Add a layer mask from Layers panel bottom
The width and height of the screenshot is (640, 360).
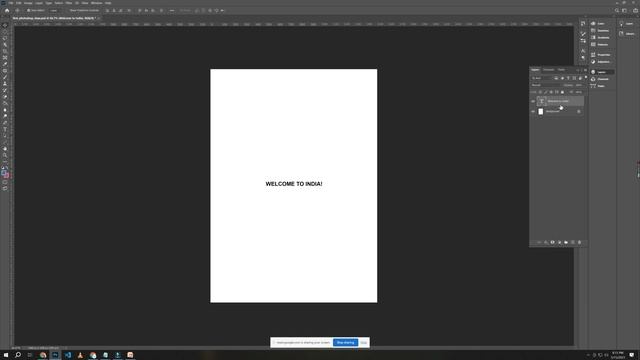553,242
